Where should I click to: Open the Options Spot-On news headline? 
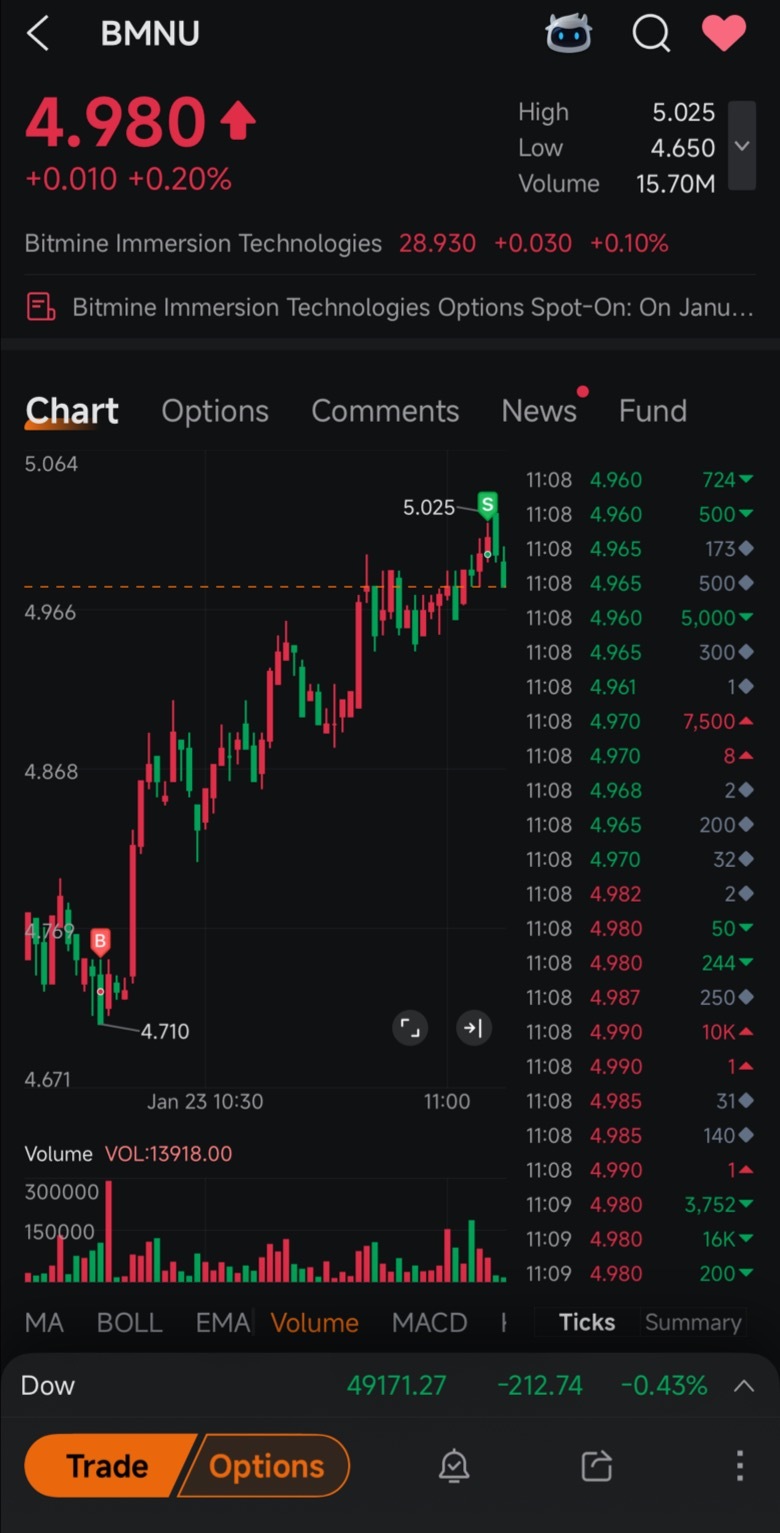pyautogui.click(x=413, y=307)
